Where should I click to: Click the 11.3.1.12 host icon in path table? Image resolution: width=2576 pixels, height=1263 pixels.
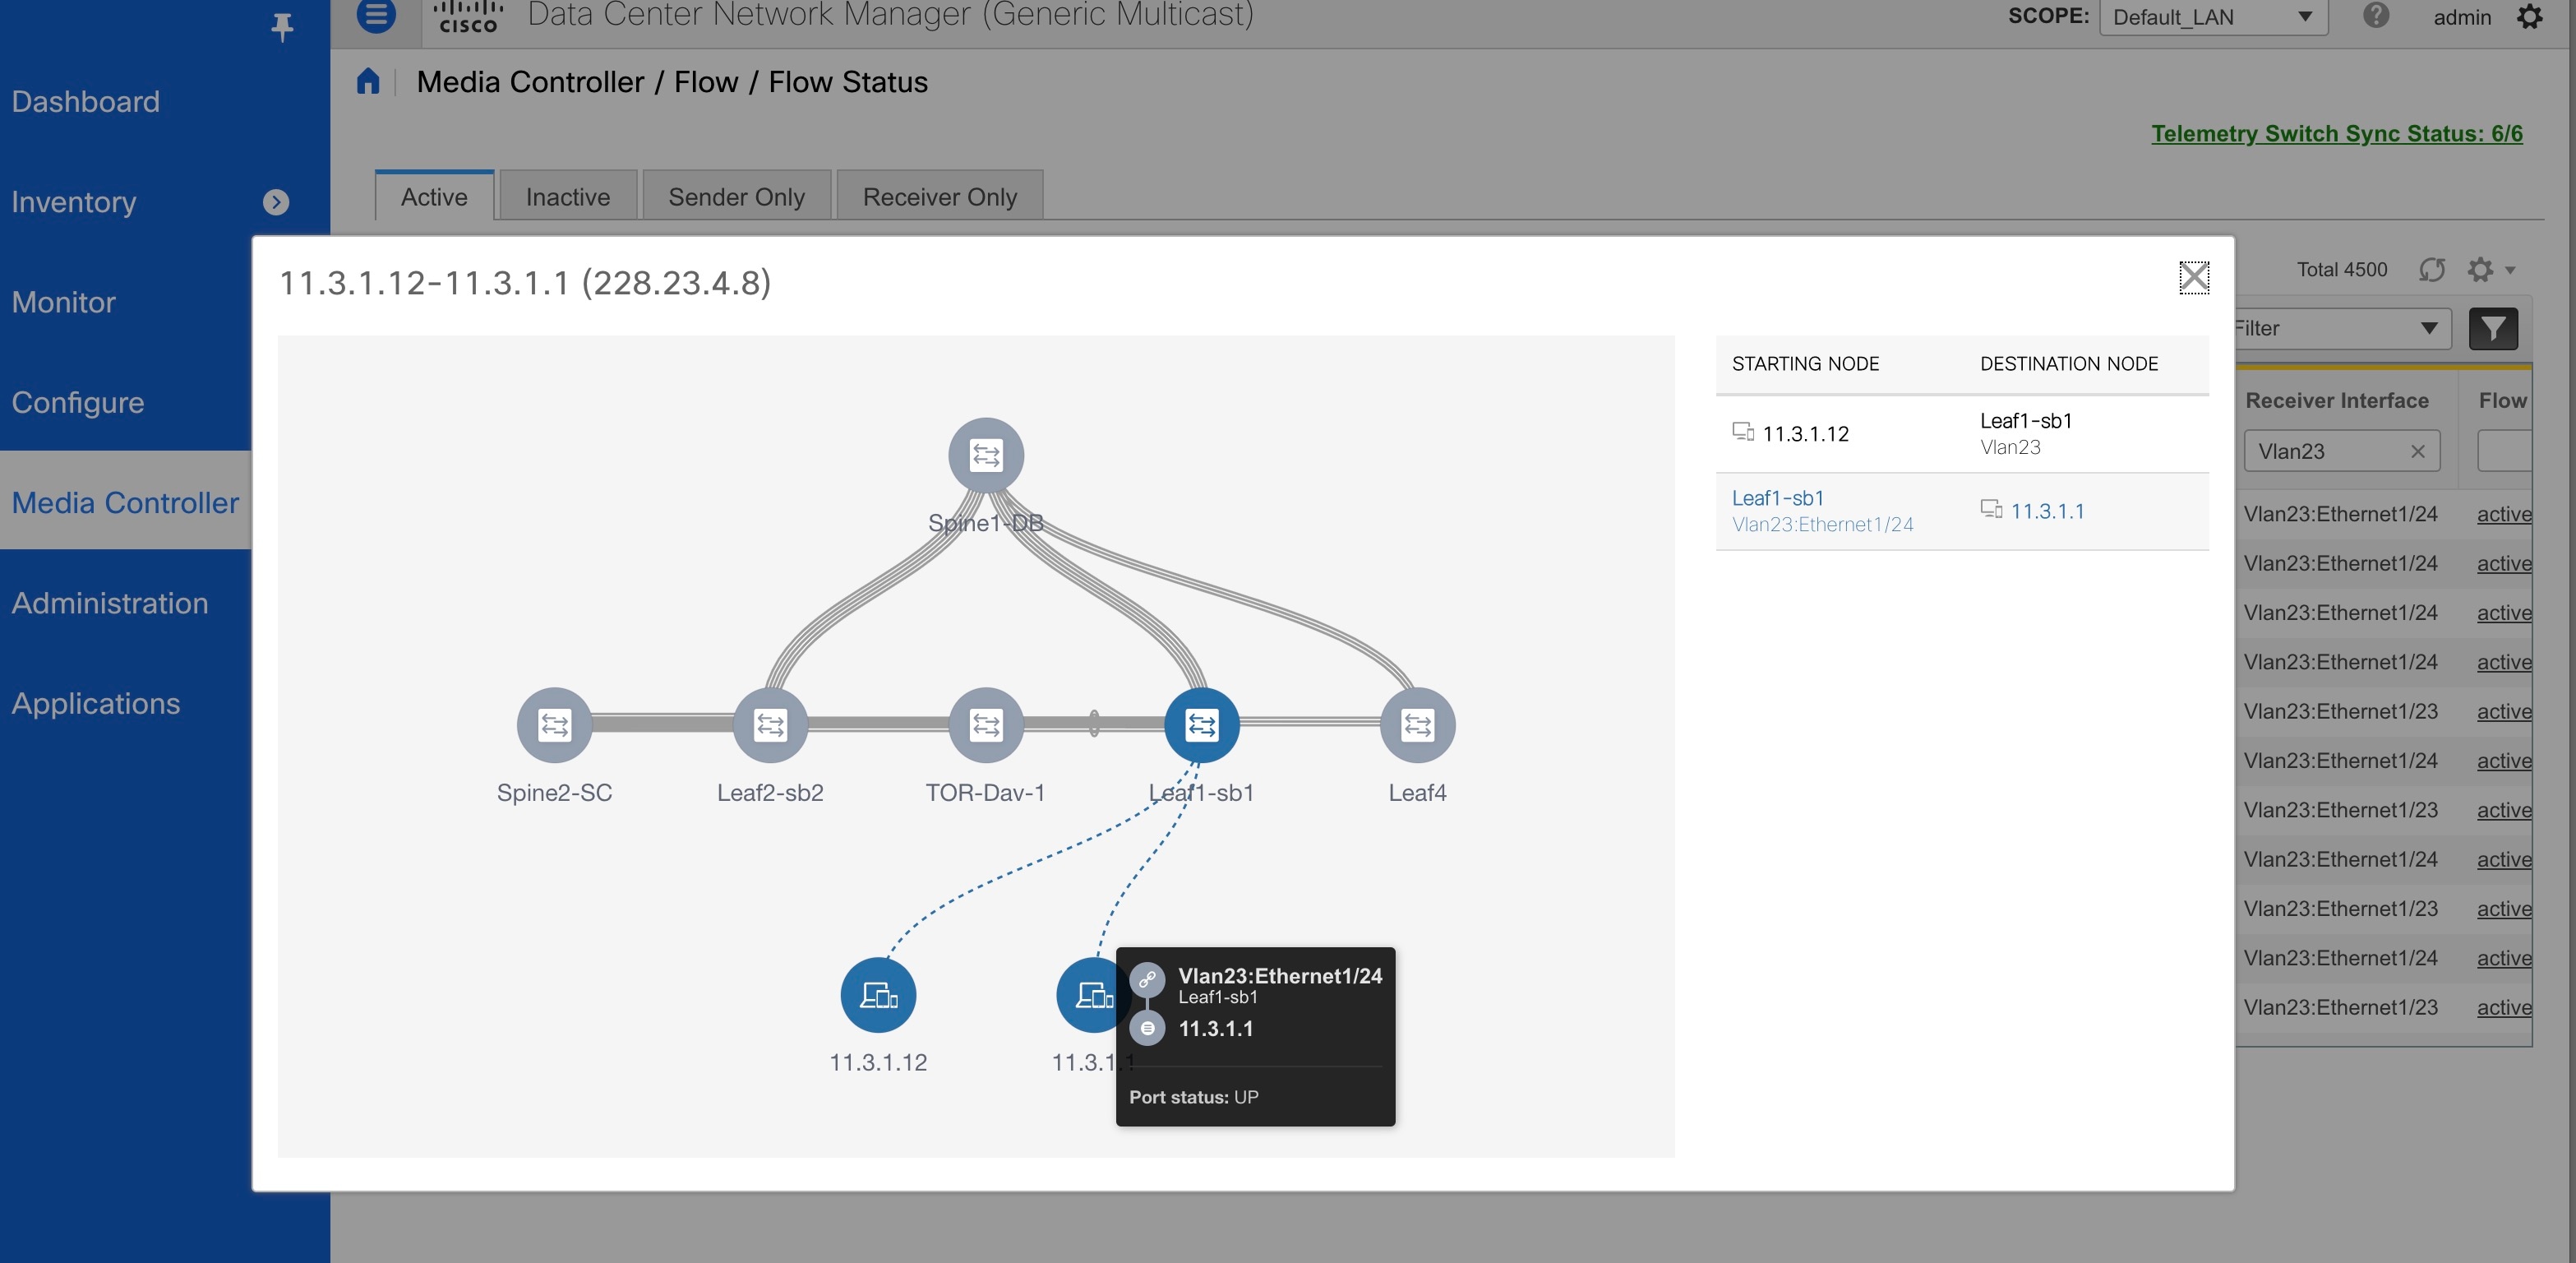click(1743, 431)
